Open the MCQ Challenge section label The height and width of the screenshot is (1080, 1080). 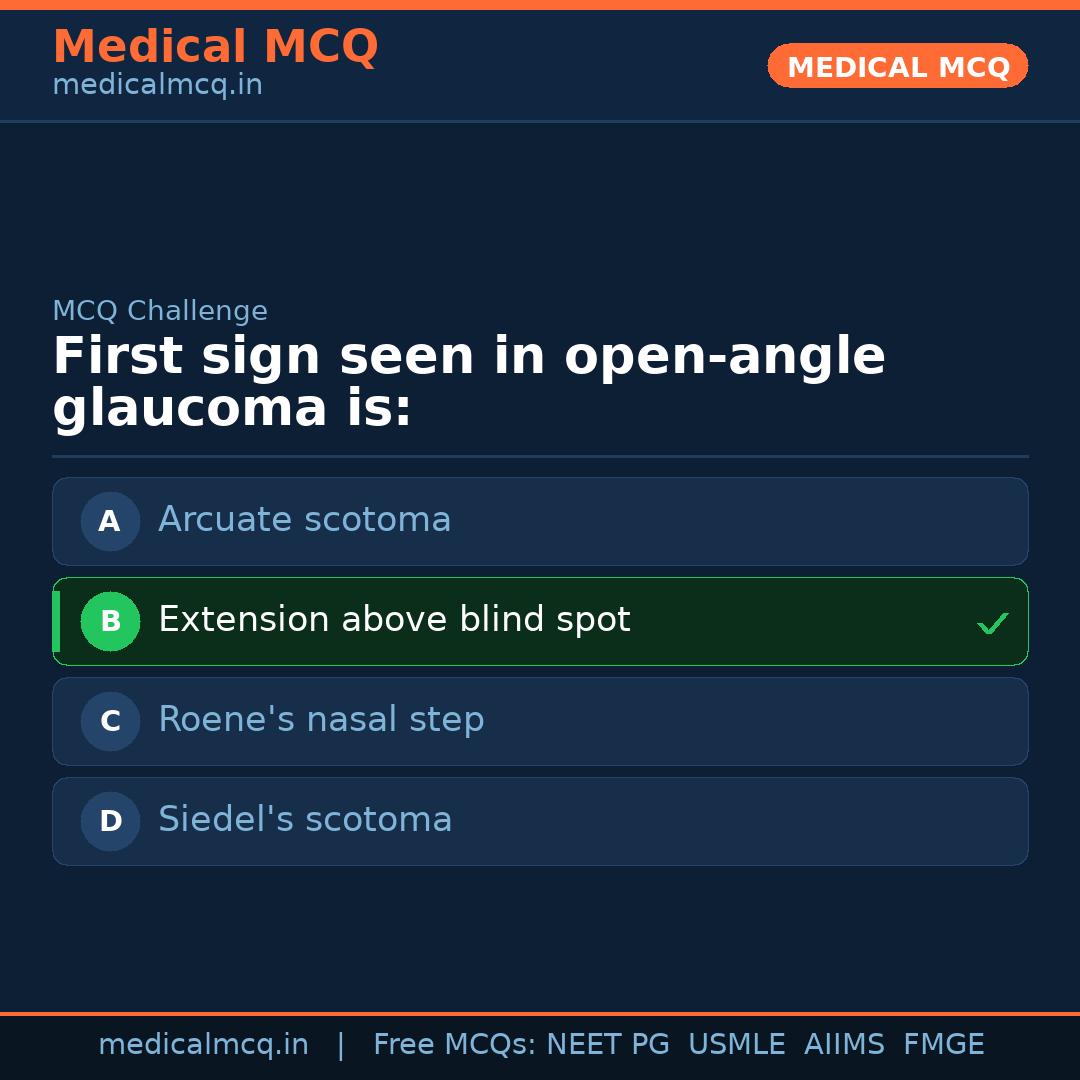[x=160, y=311]
